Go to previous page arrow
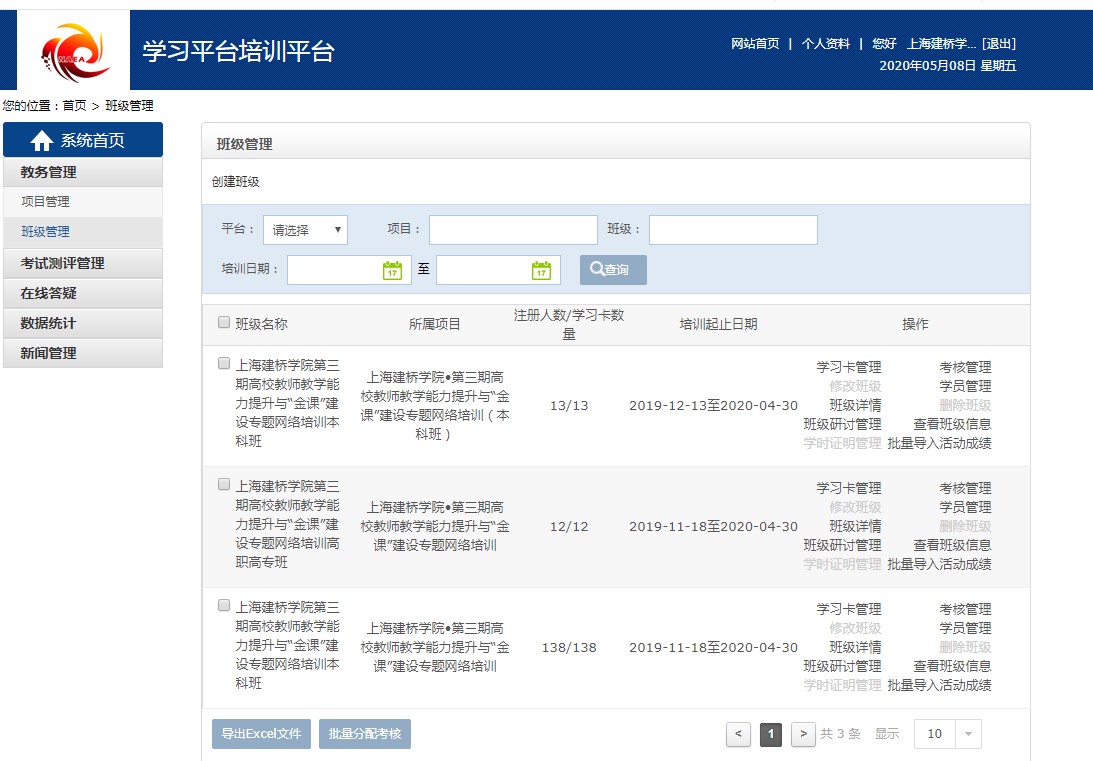Screen dimensions: 1093x761 point(738,734)
